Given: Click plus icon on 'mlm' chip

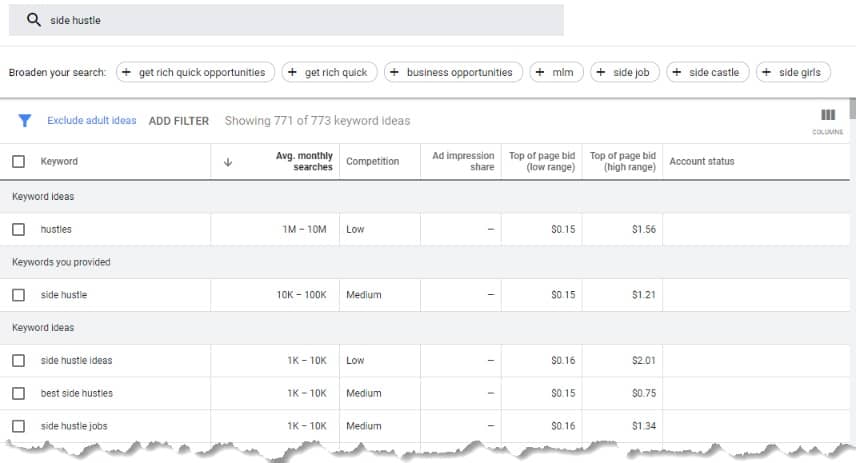Looking at the screenshot, I should click(x=539, y=72).
